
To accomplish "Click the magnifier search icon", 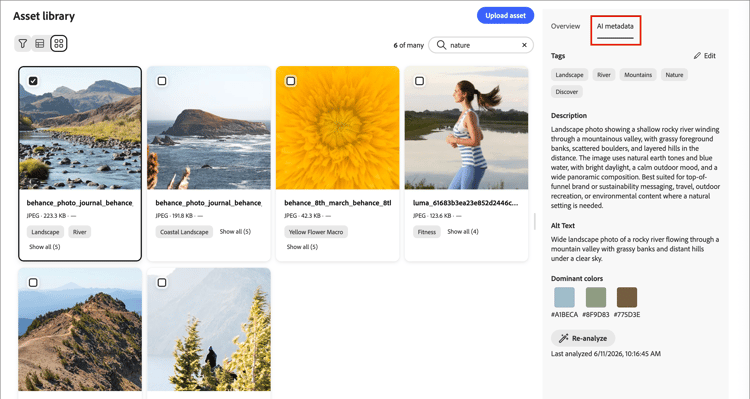I will [x=441, y=45].
